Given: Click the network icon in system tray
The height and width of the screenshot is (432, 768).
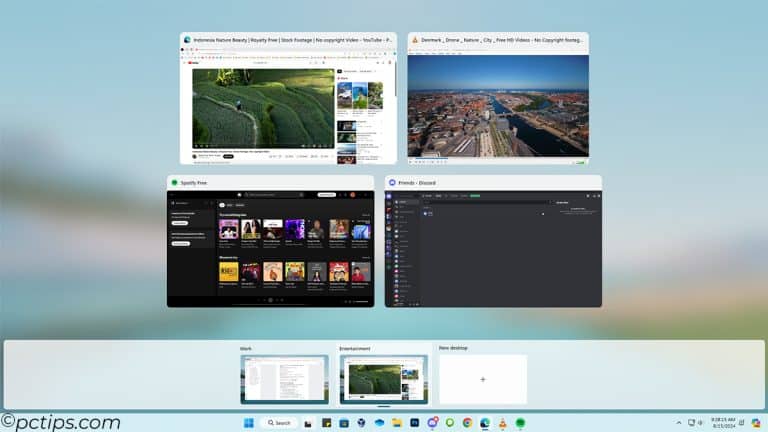Looking at the screenshot, I should click(691, 423).
